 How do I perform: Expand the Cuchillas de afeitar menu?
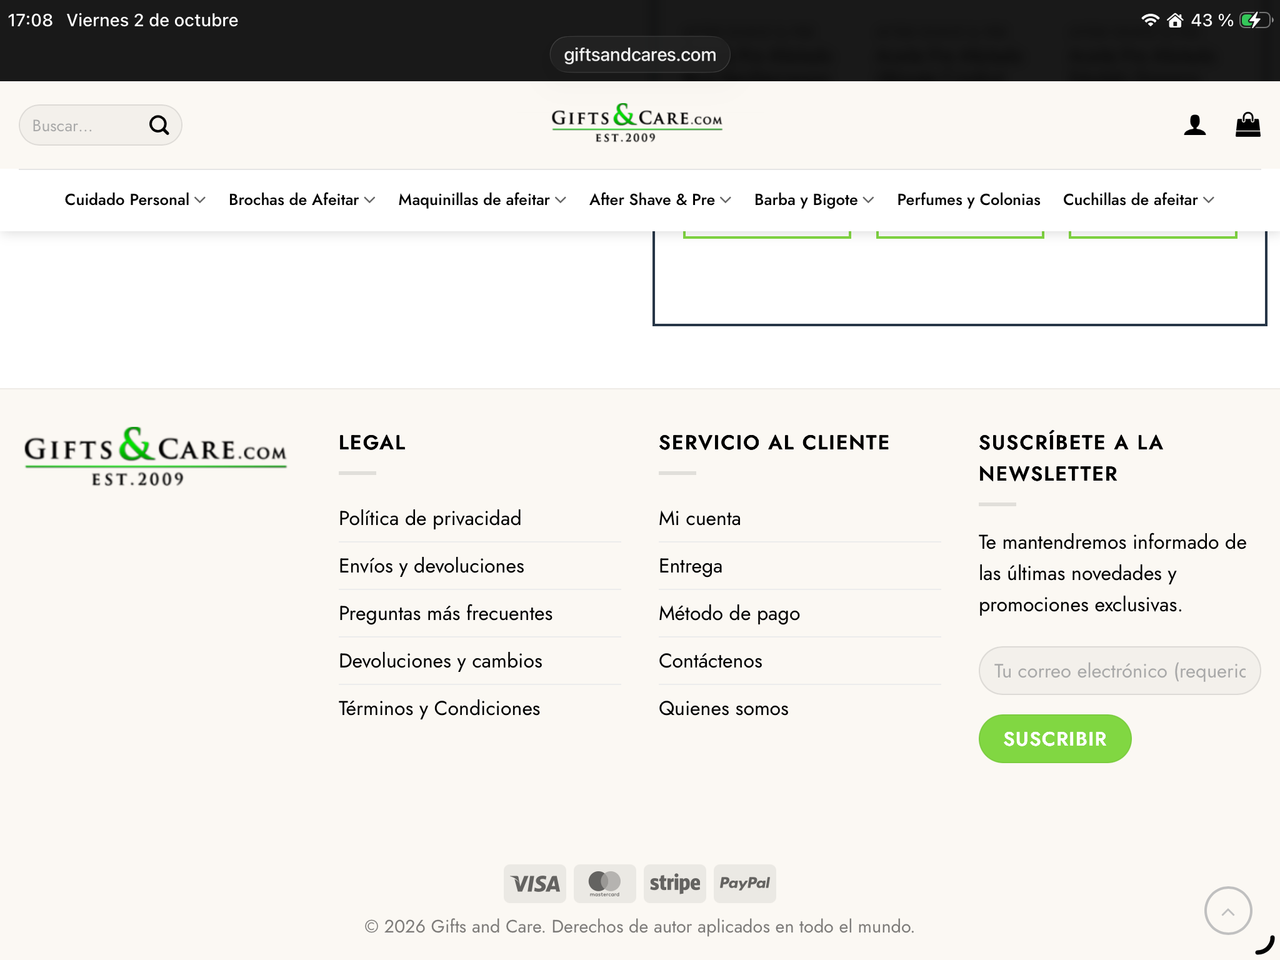(1139, 200)
